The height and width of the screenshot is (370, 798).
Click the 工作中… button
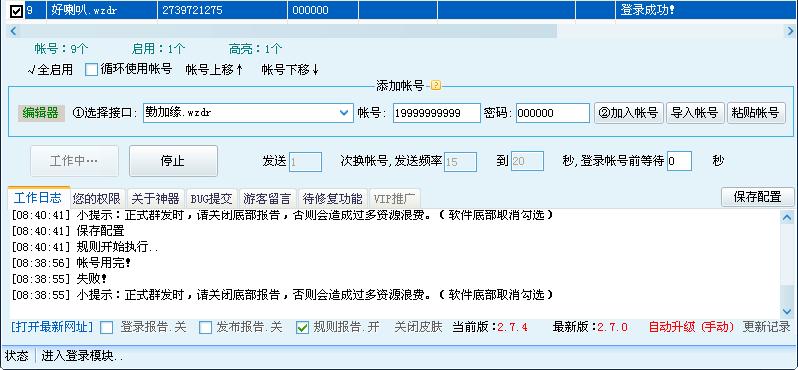(x=74, y=161)
